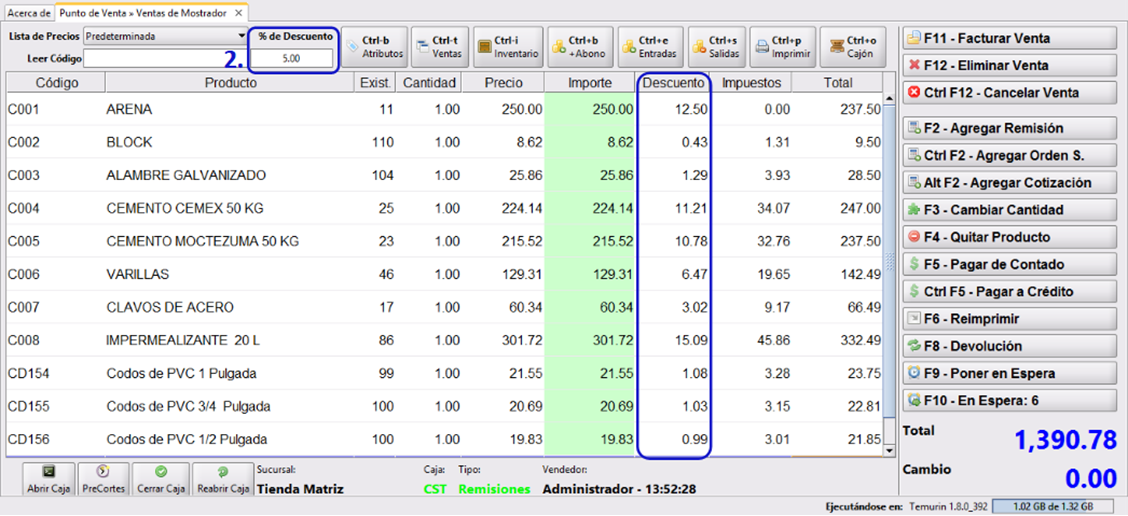This screenshot has height=516, width=1128.
Task: Select the BLOCK product row
Action: click(445, 142)
